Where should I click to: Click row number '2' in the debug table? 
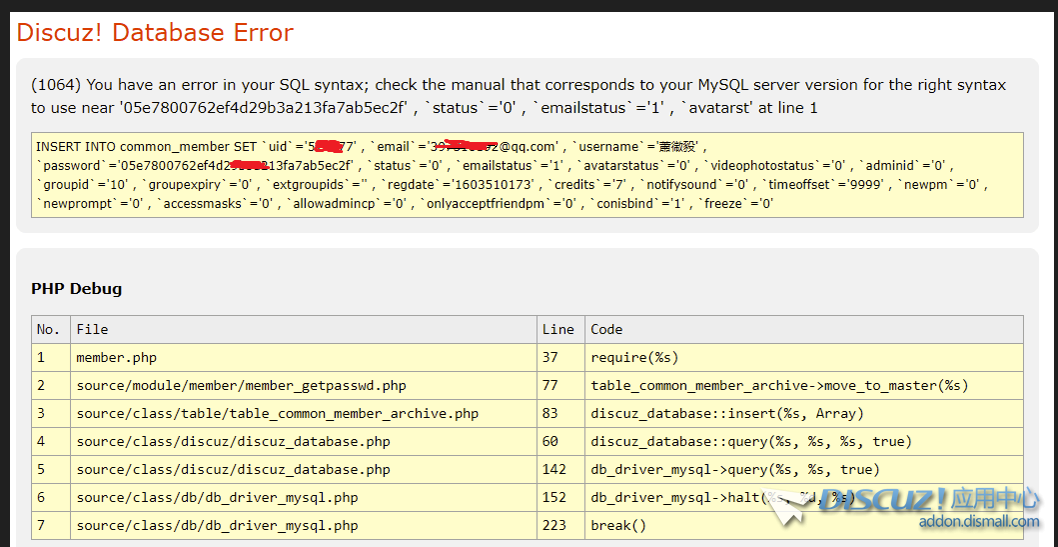(x=51, y=386)
